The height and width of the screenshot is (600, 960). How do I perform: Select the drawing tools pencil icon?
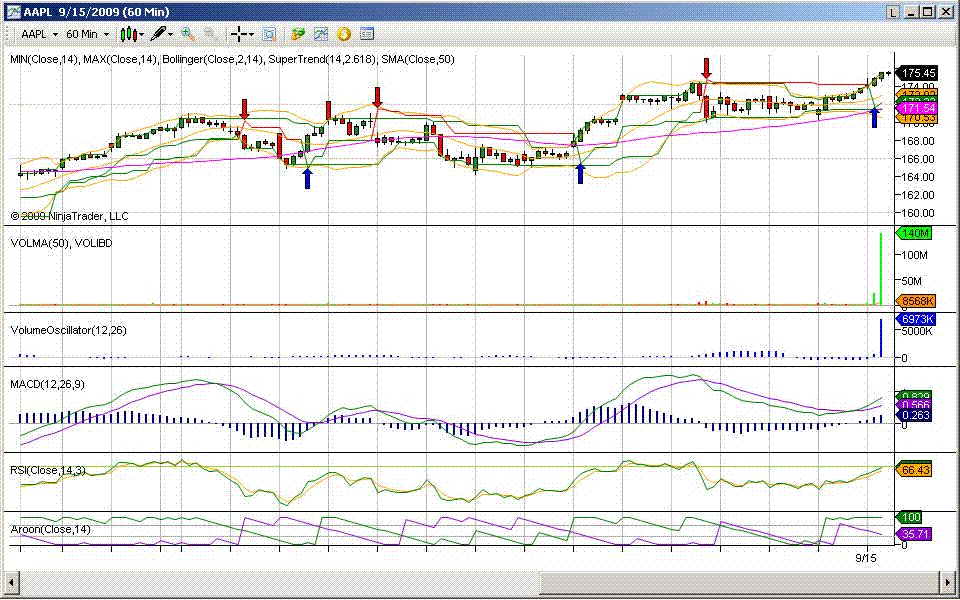click(x=158, y=34)
